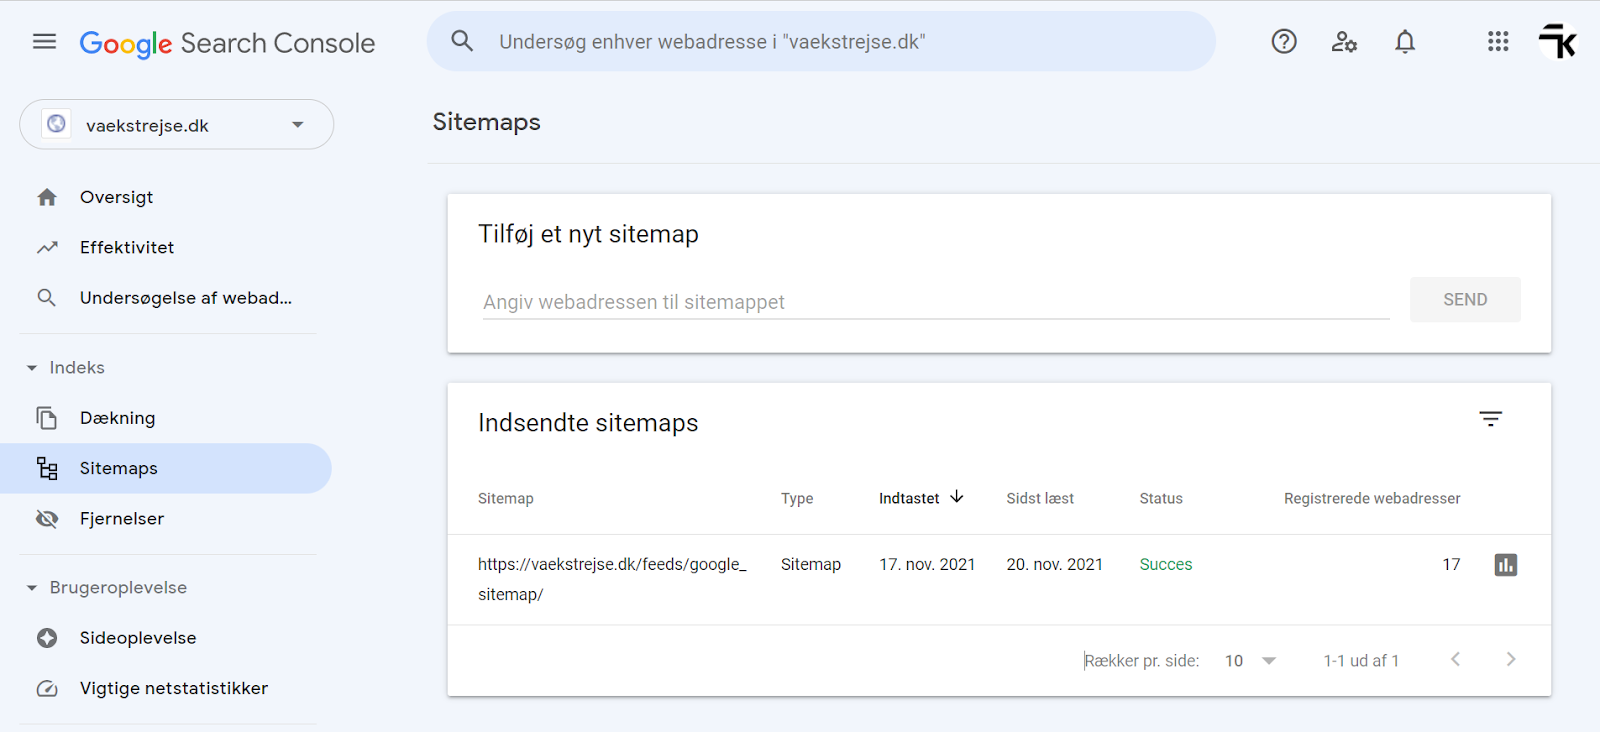
Task: Open the Google apps grid
Action: point(1498,41)
